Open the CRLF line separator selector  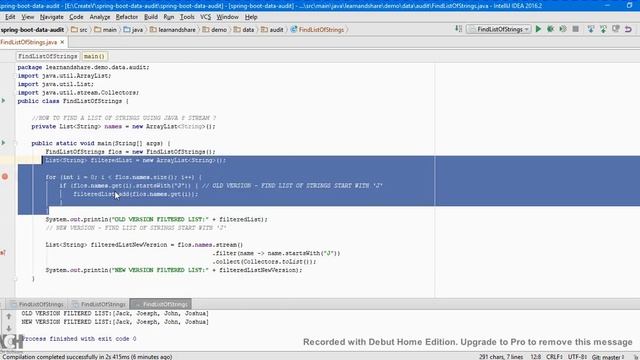coord(554,357)
